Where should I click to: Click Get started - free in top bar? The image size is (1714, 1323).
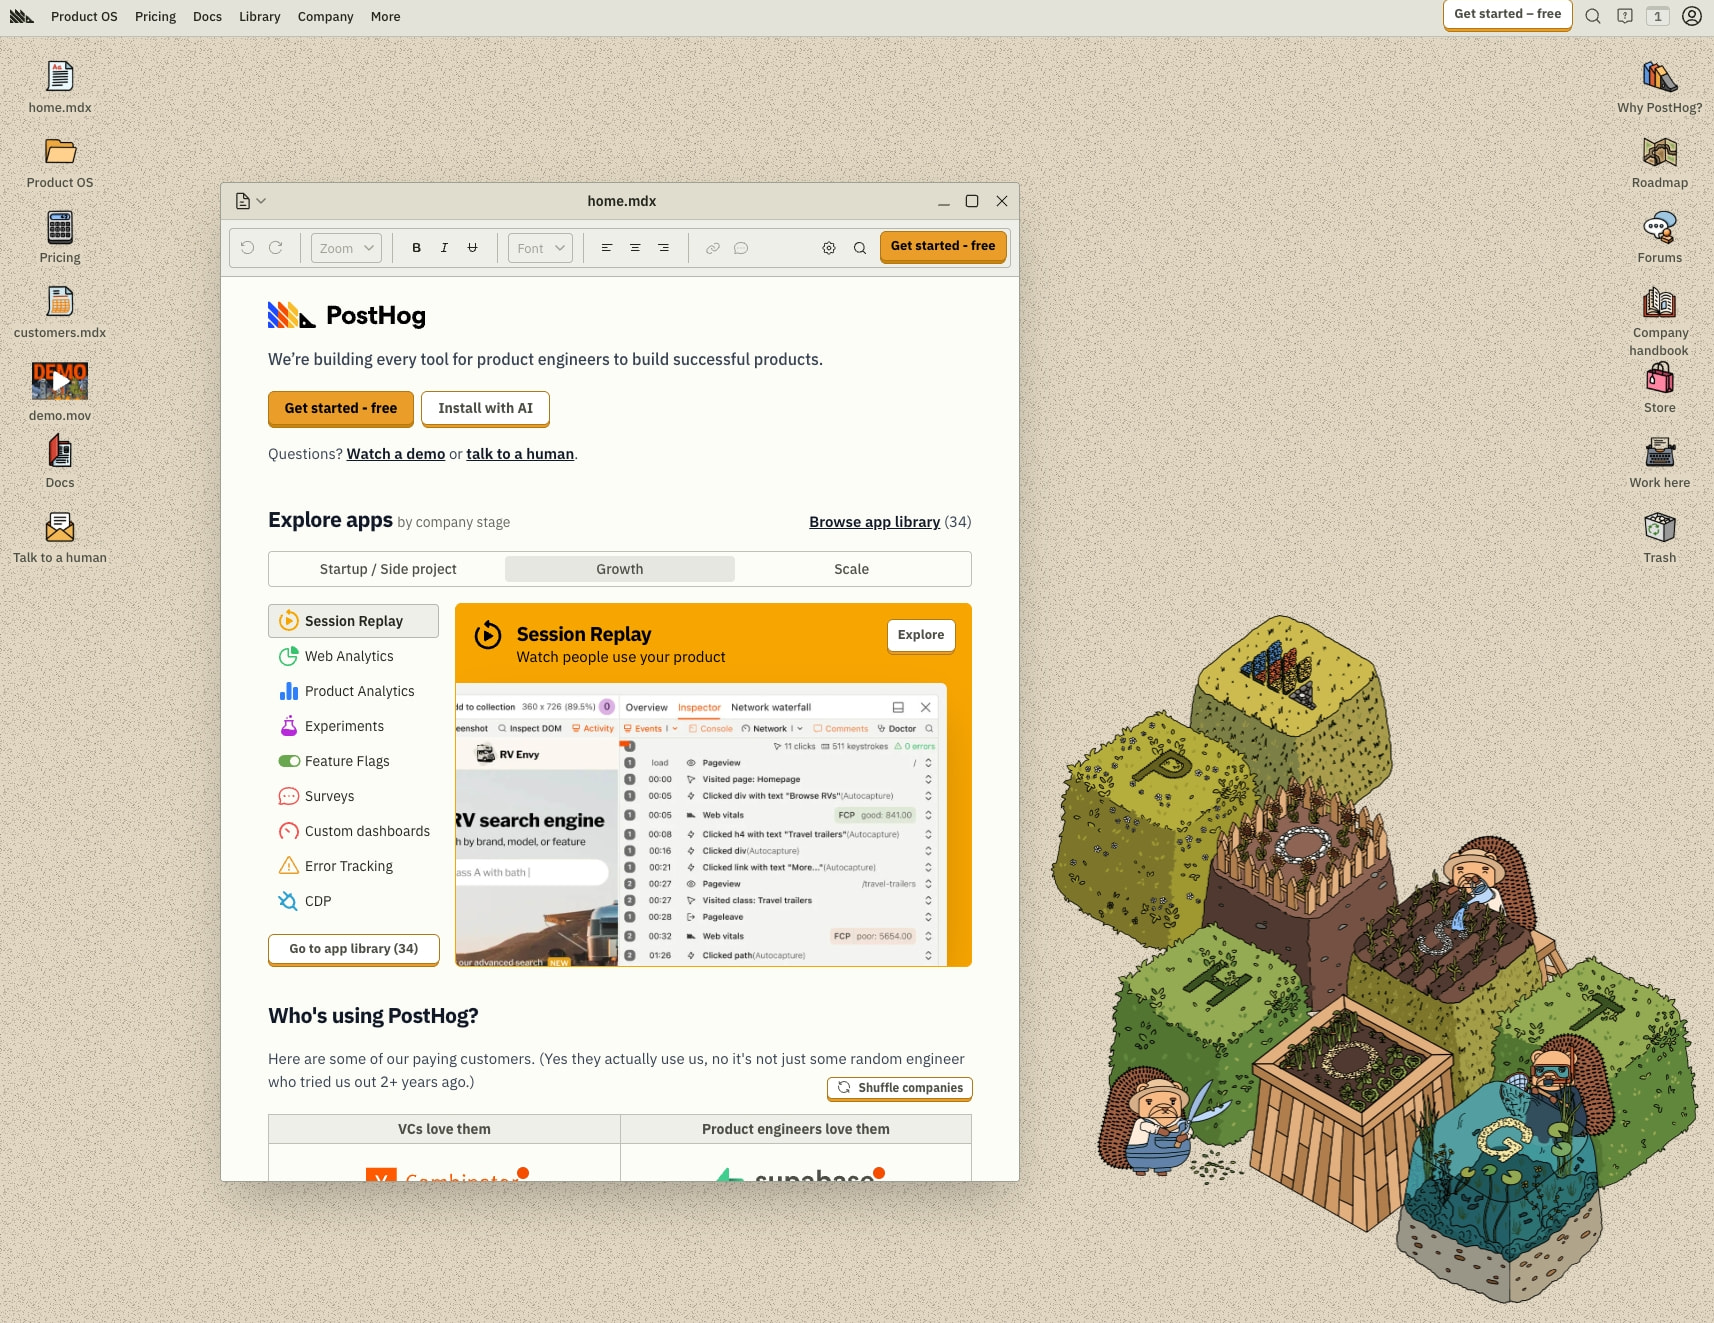click(x=1508, y=15)
